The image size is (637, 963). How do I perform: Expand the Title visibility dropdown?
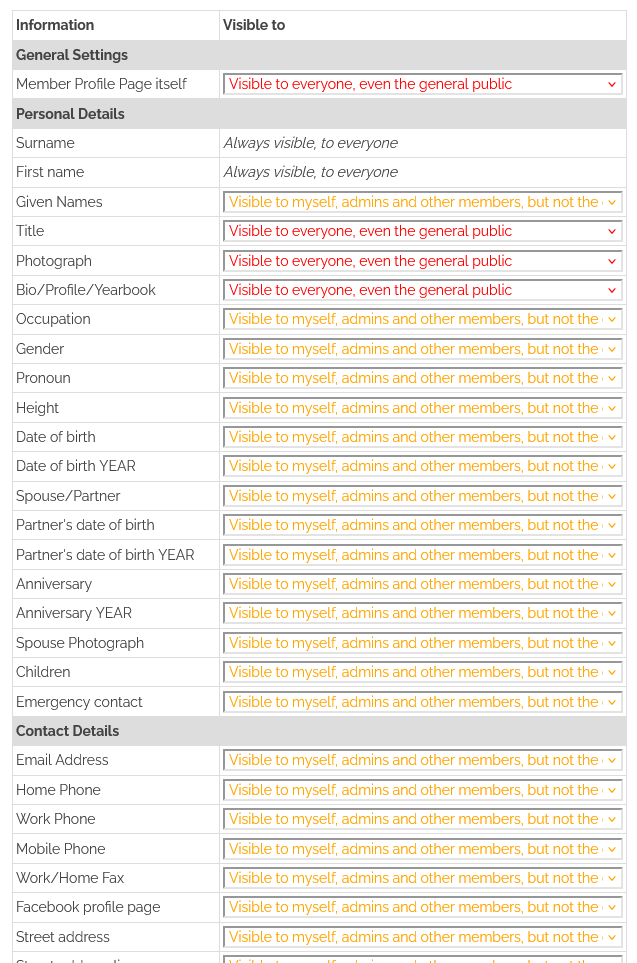tap(422, 231)
